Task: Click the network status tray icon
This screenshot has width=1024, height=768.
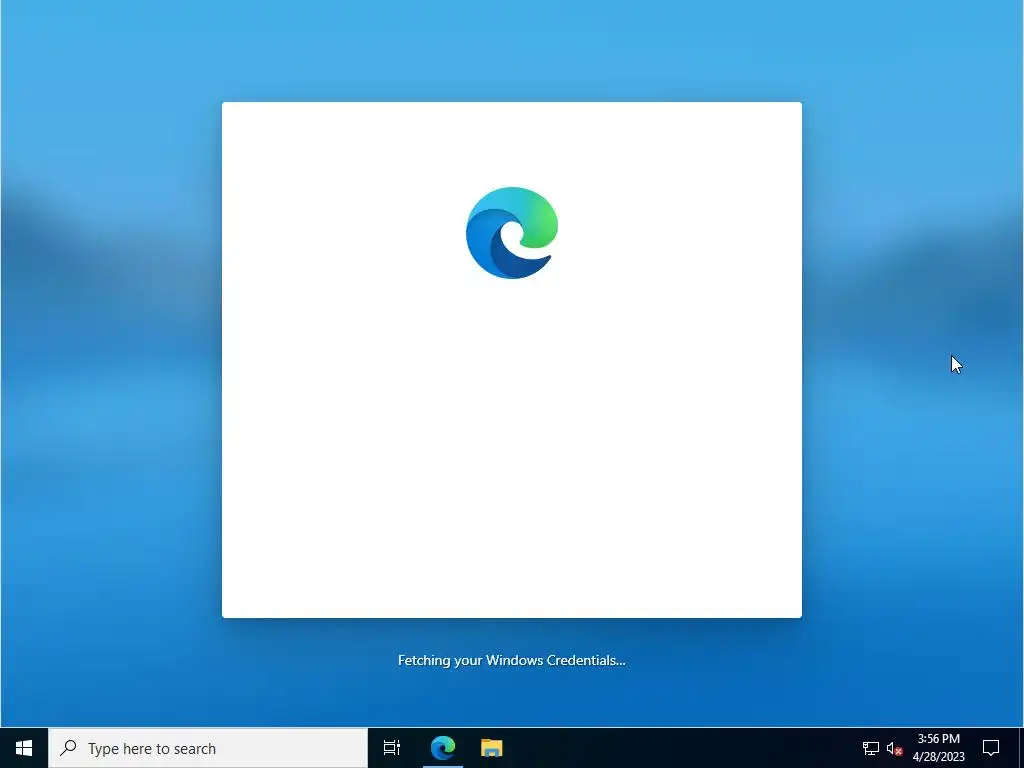Action: [871, 748]
